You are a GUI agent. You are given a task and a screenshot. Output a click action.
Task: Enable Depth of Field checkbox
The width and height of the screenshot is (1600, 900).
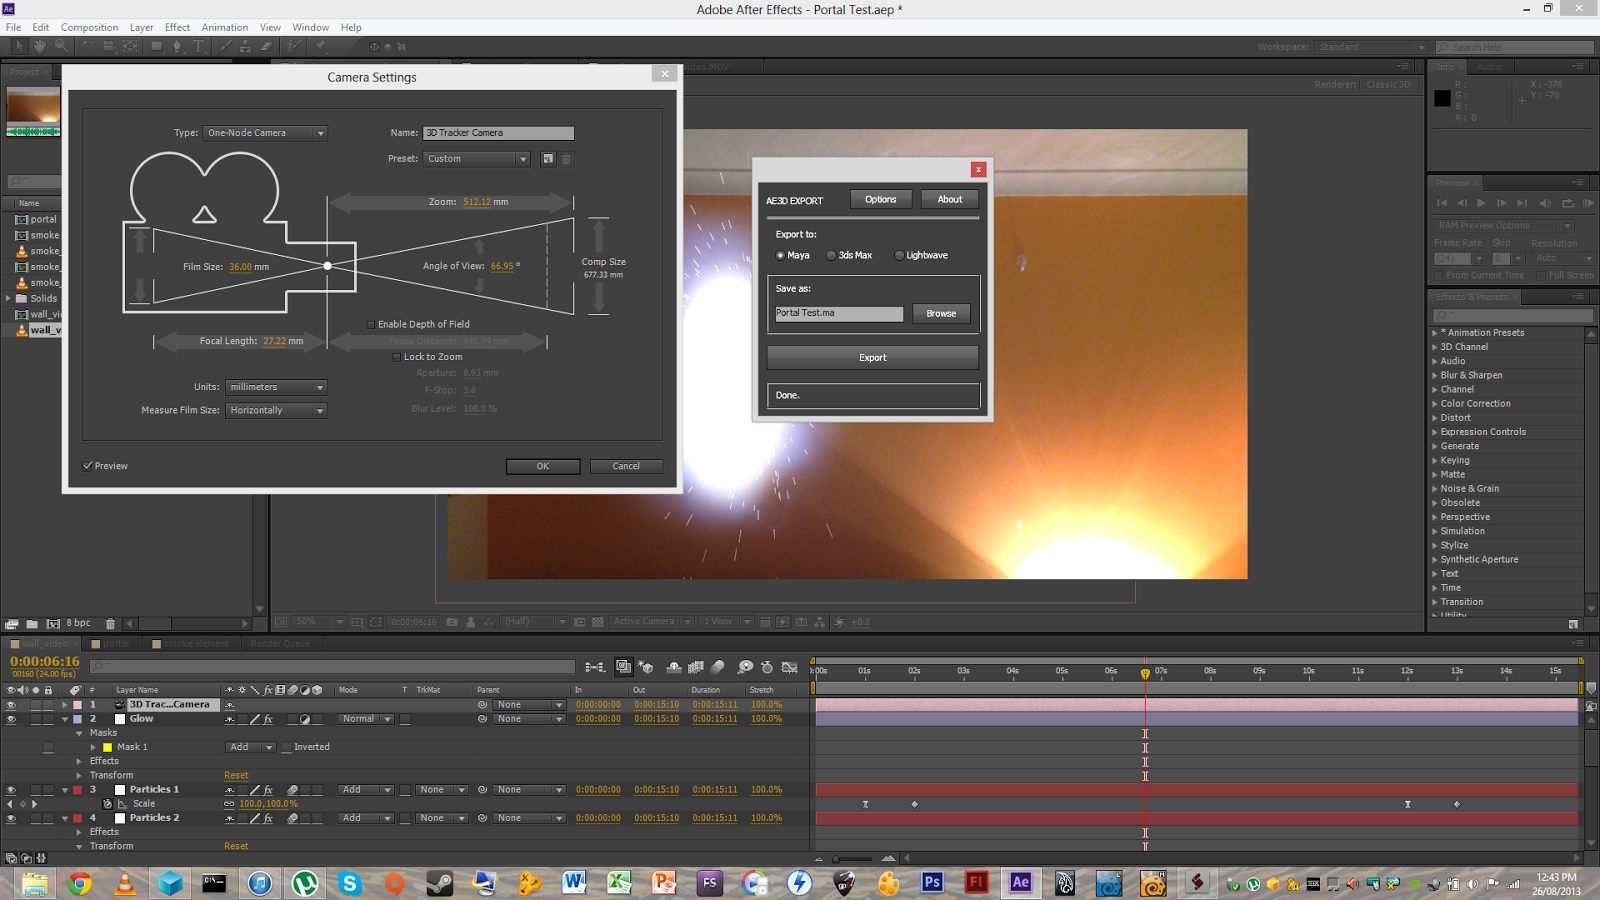click(371, 324)
